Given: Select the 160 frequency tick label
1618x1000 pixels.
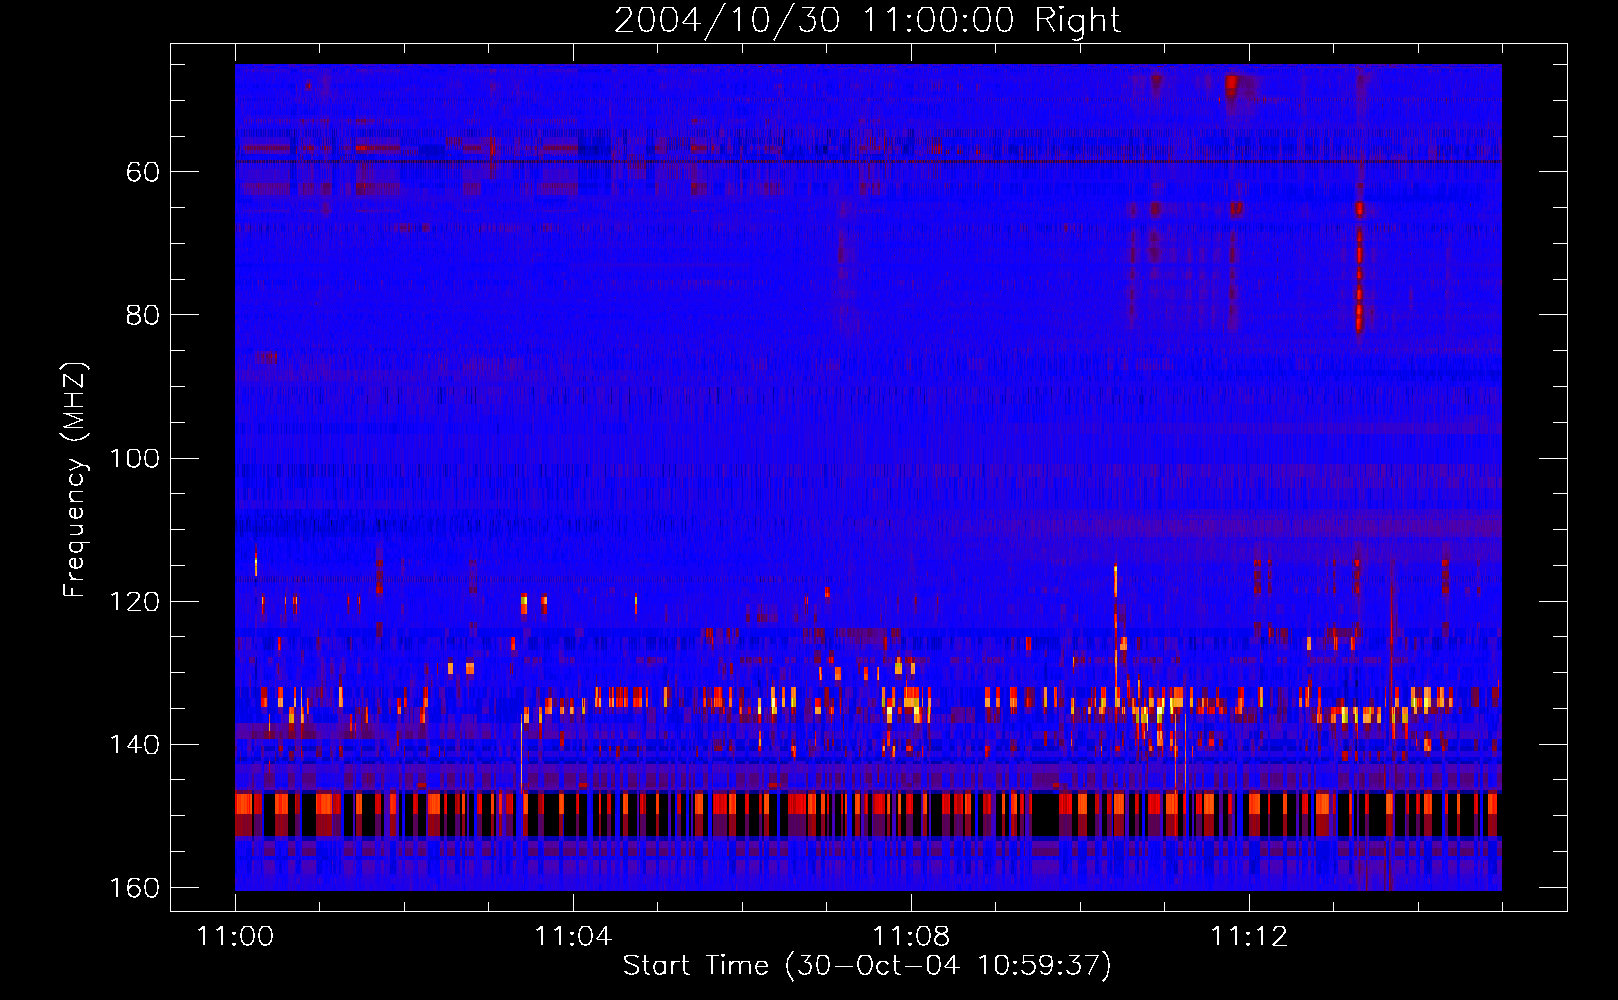Looking at the screenshot, I should [x=134, y=888].
